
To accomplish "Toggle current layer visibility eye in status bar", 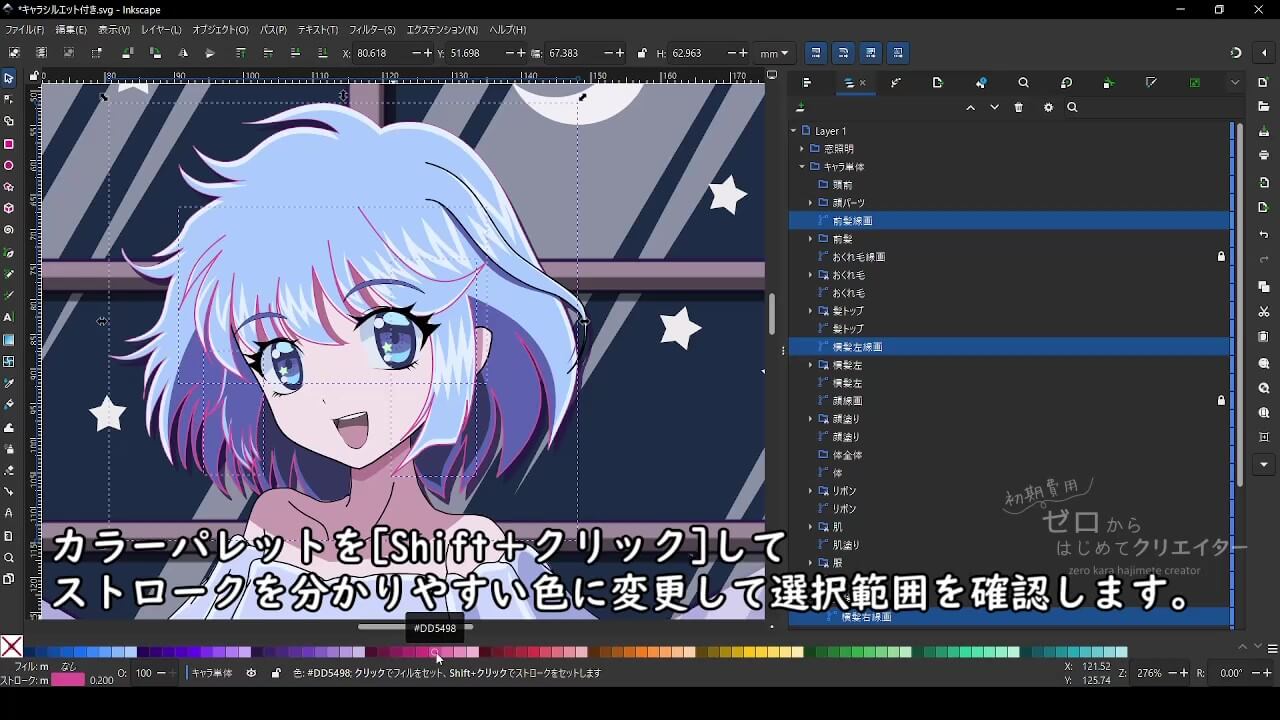I will click(x=251, y=674).
